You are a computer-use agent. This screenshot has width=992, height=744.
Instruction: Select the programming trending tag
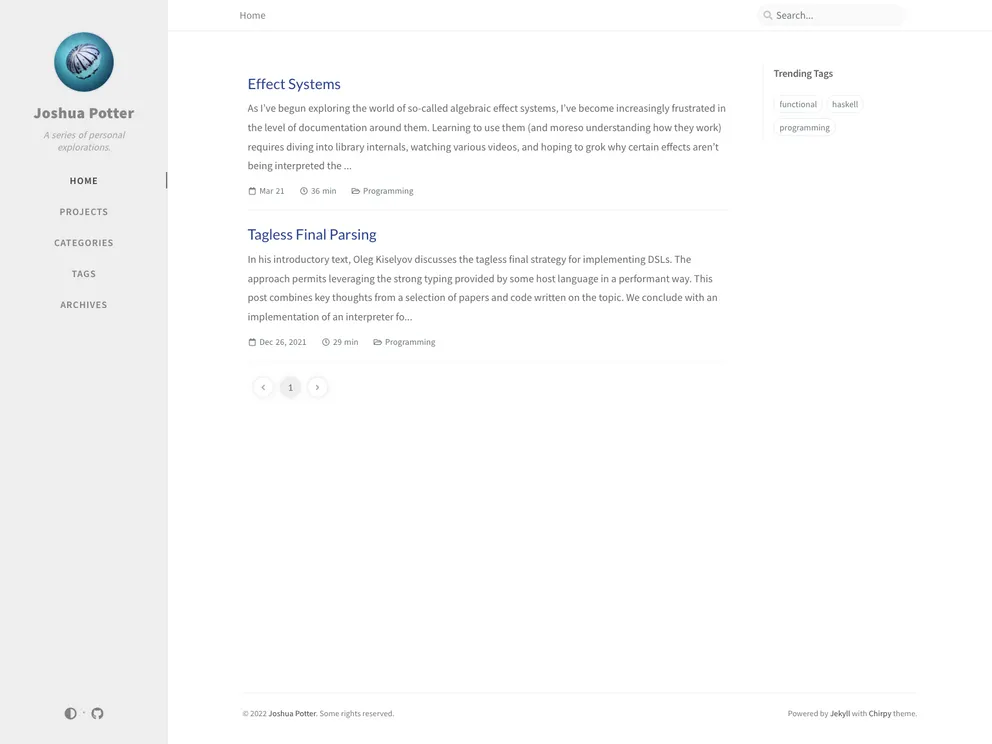point(804,128)
